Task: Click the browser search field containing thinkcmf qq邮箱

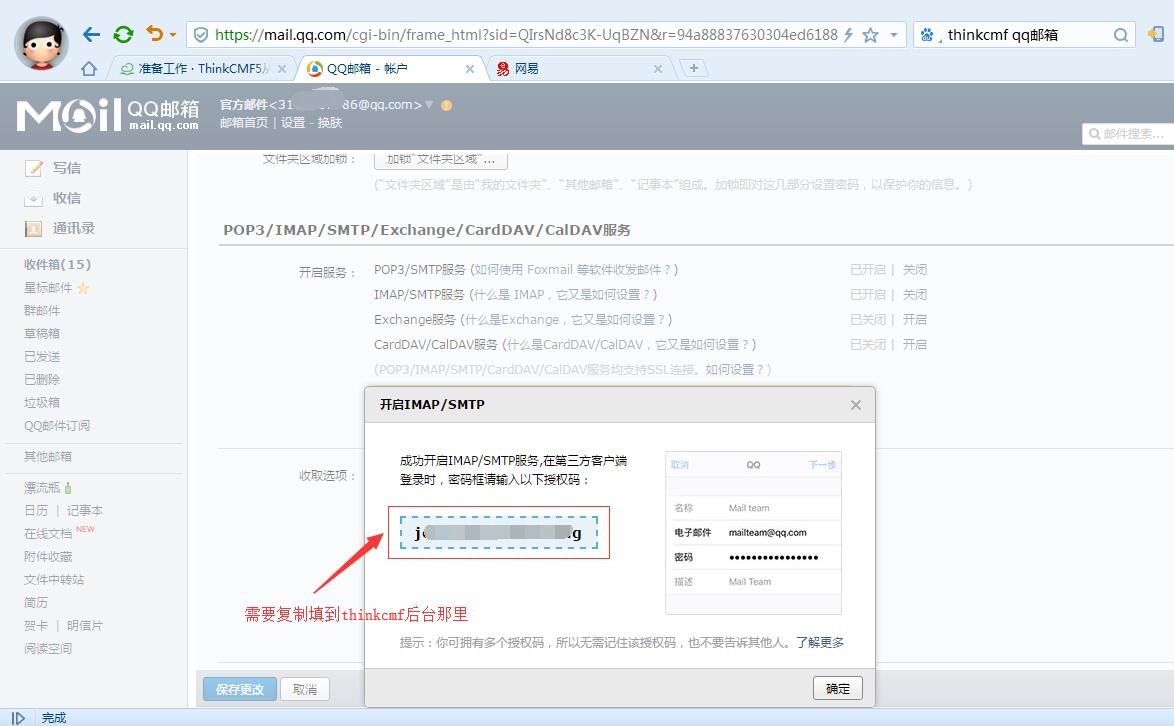Action: tap(1025, 34)
